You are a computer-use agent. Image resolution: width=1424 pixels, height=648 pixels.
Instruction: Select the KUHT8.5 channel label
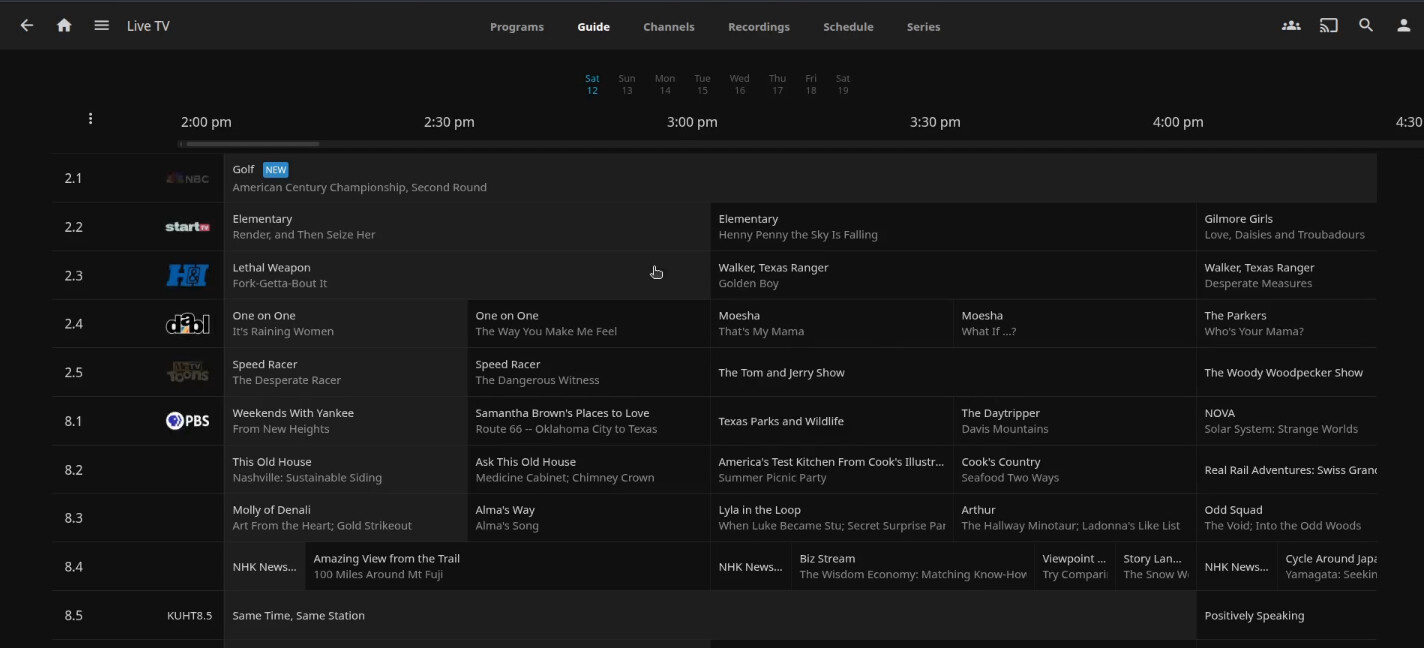point(190,616)
